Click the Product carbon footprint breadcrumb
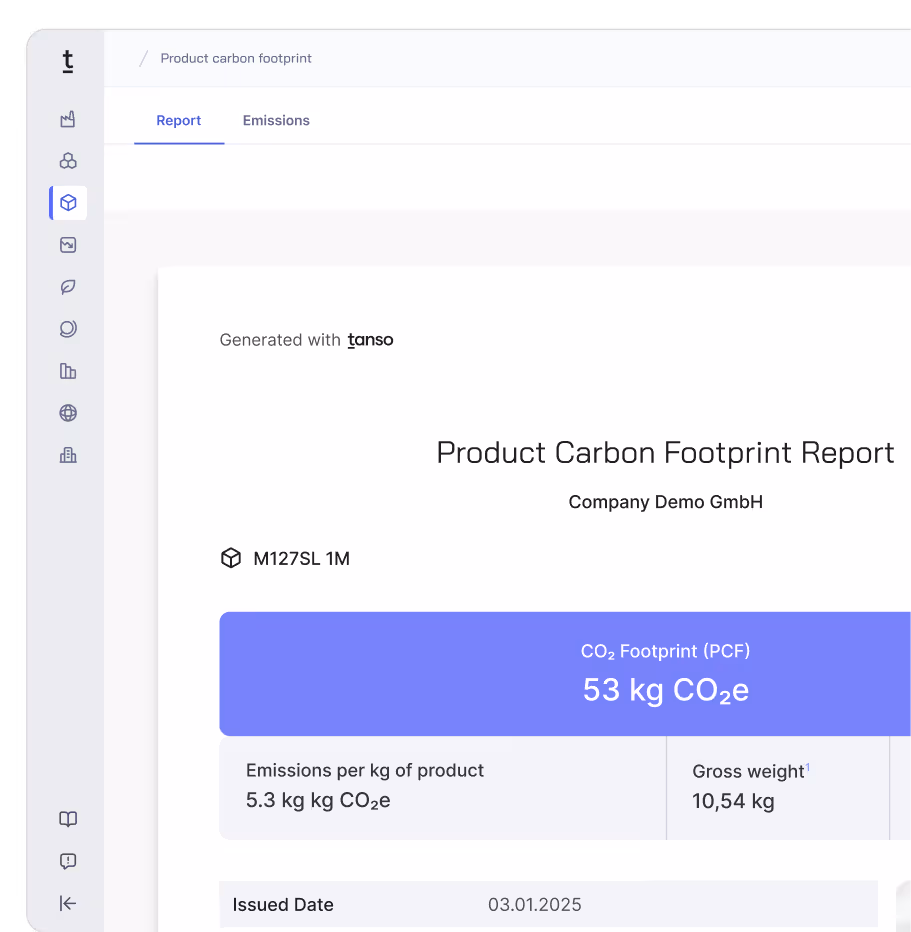The image size is (911, 932). pos(236,58)
